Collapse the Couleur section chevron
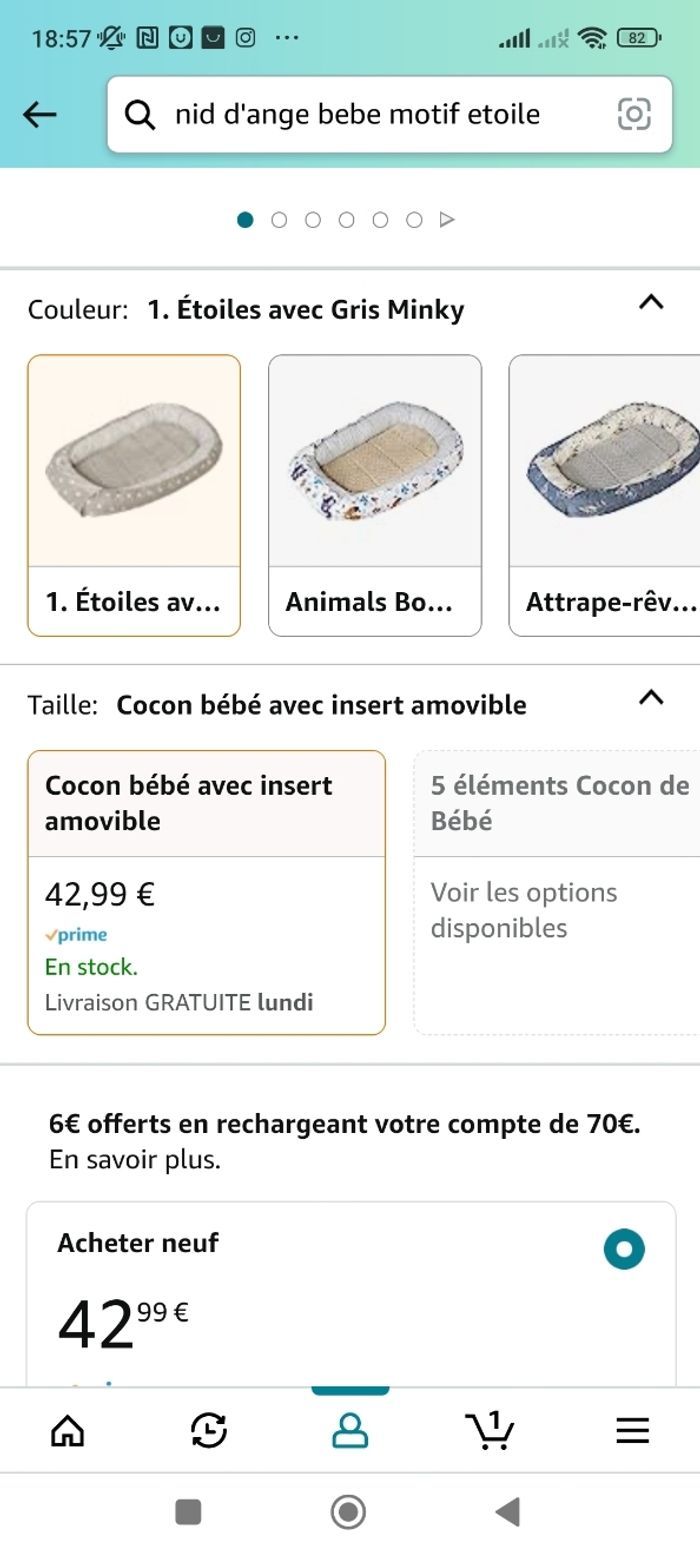Screen dimensions: 700x1556 tap(652, 301)
